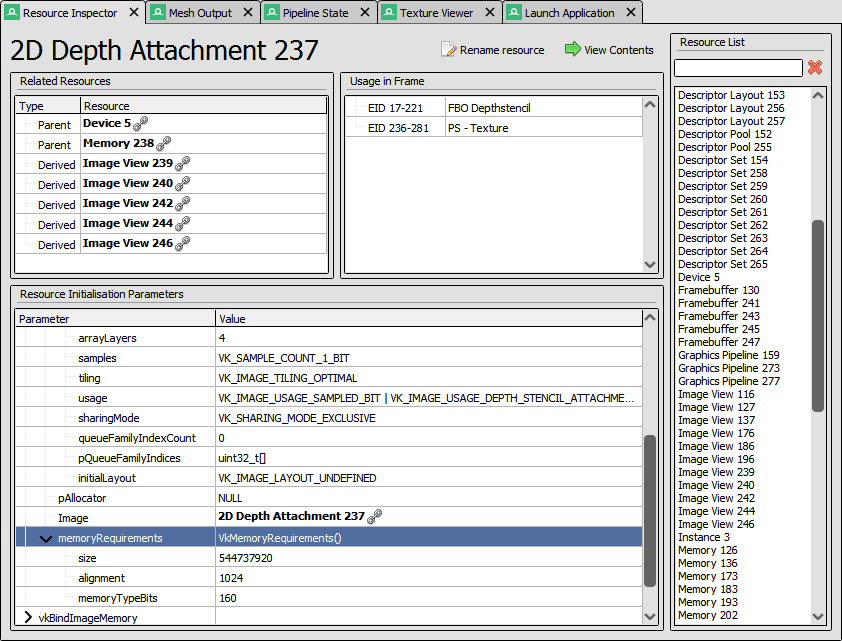Click the Rename resource button

[493, 50]
